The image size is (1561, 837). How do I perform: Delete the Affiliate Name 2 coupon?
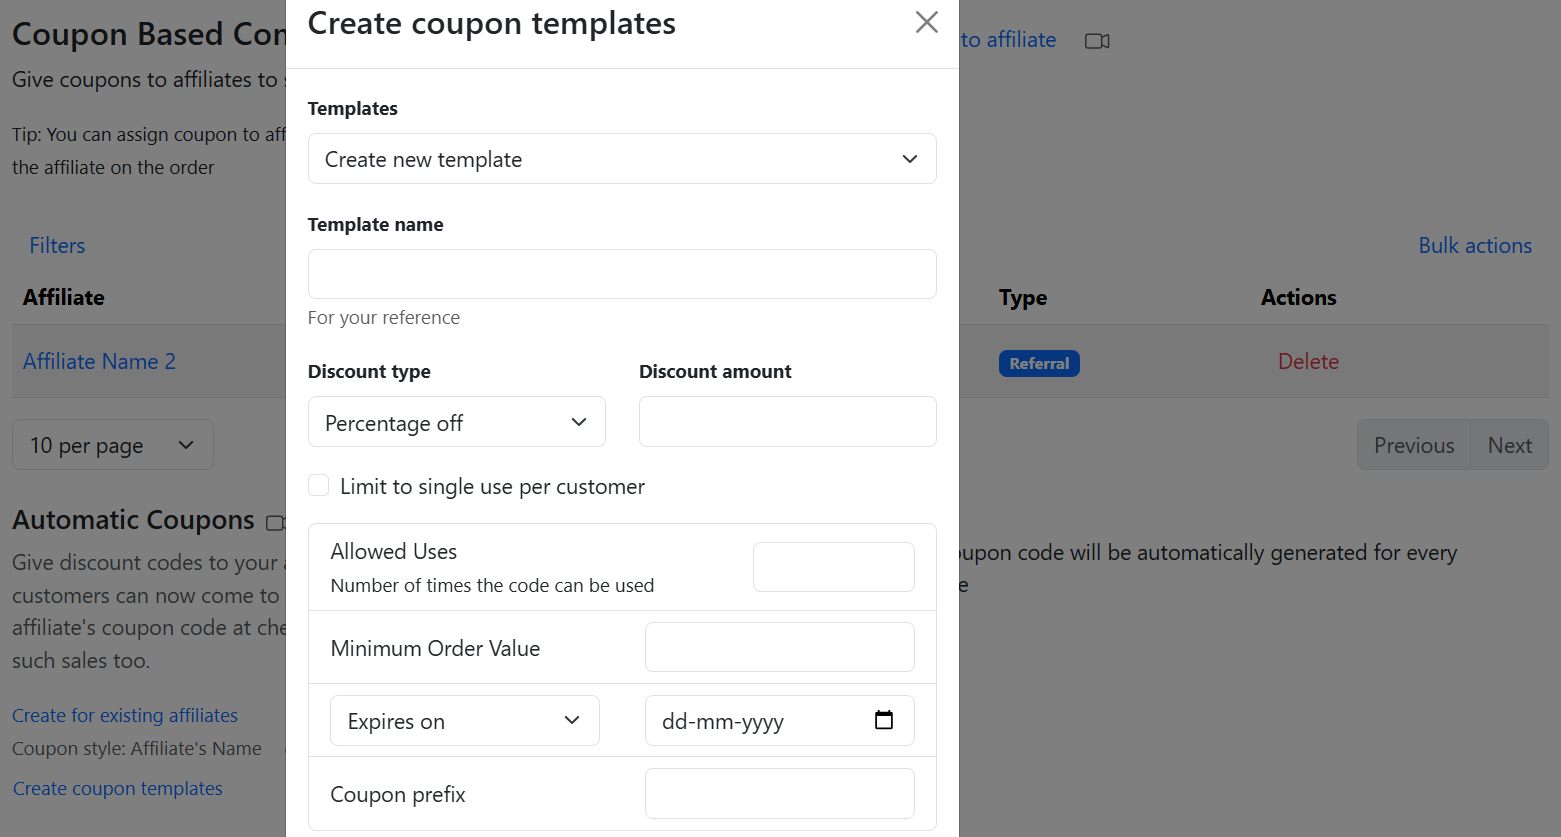click(x=1308, y=362)
